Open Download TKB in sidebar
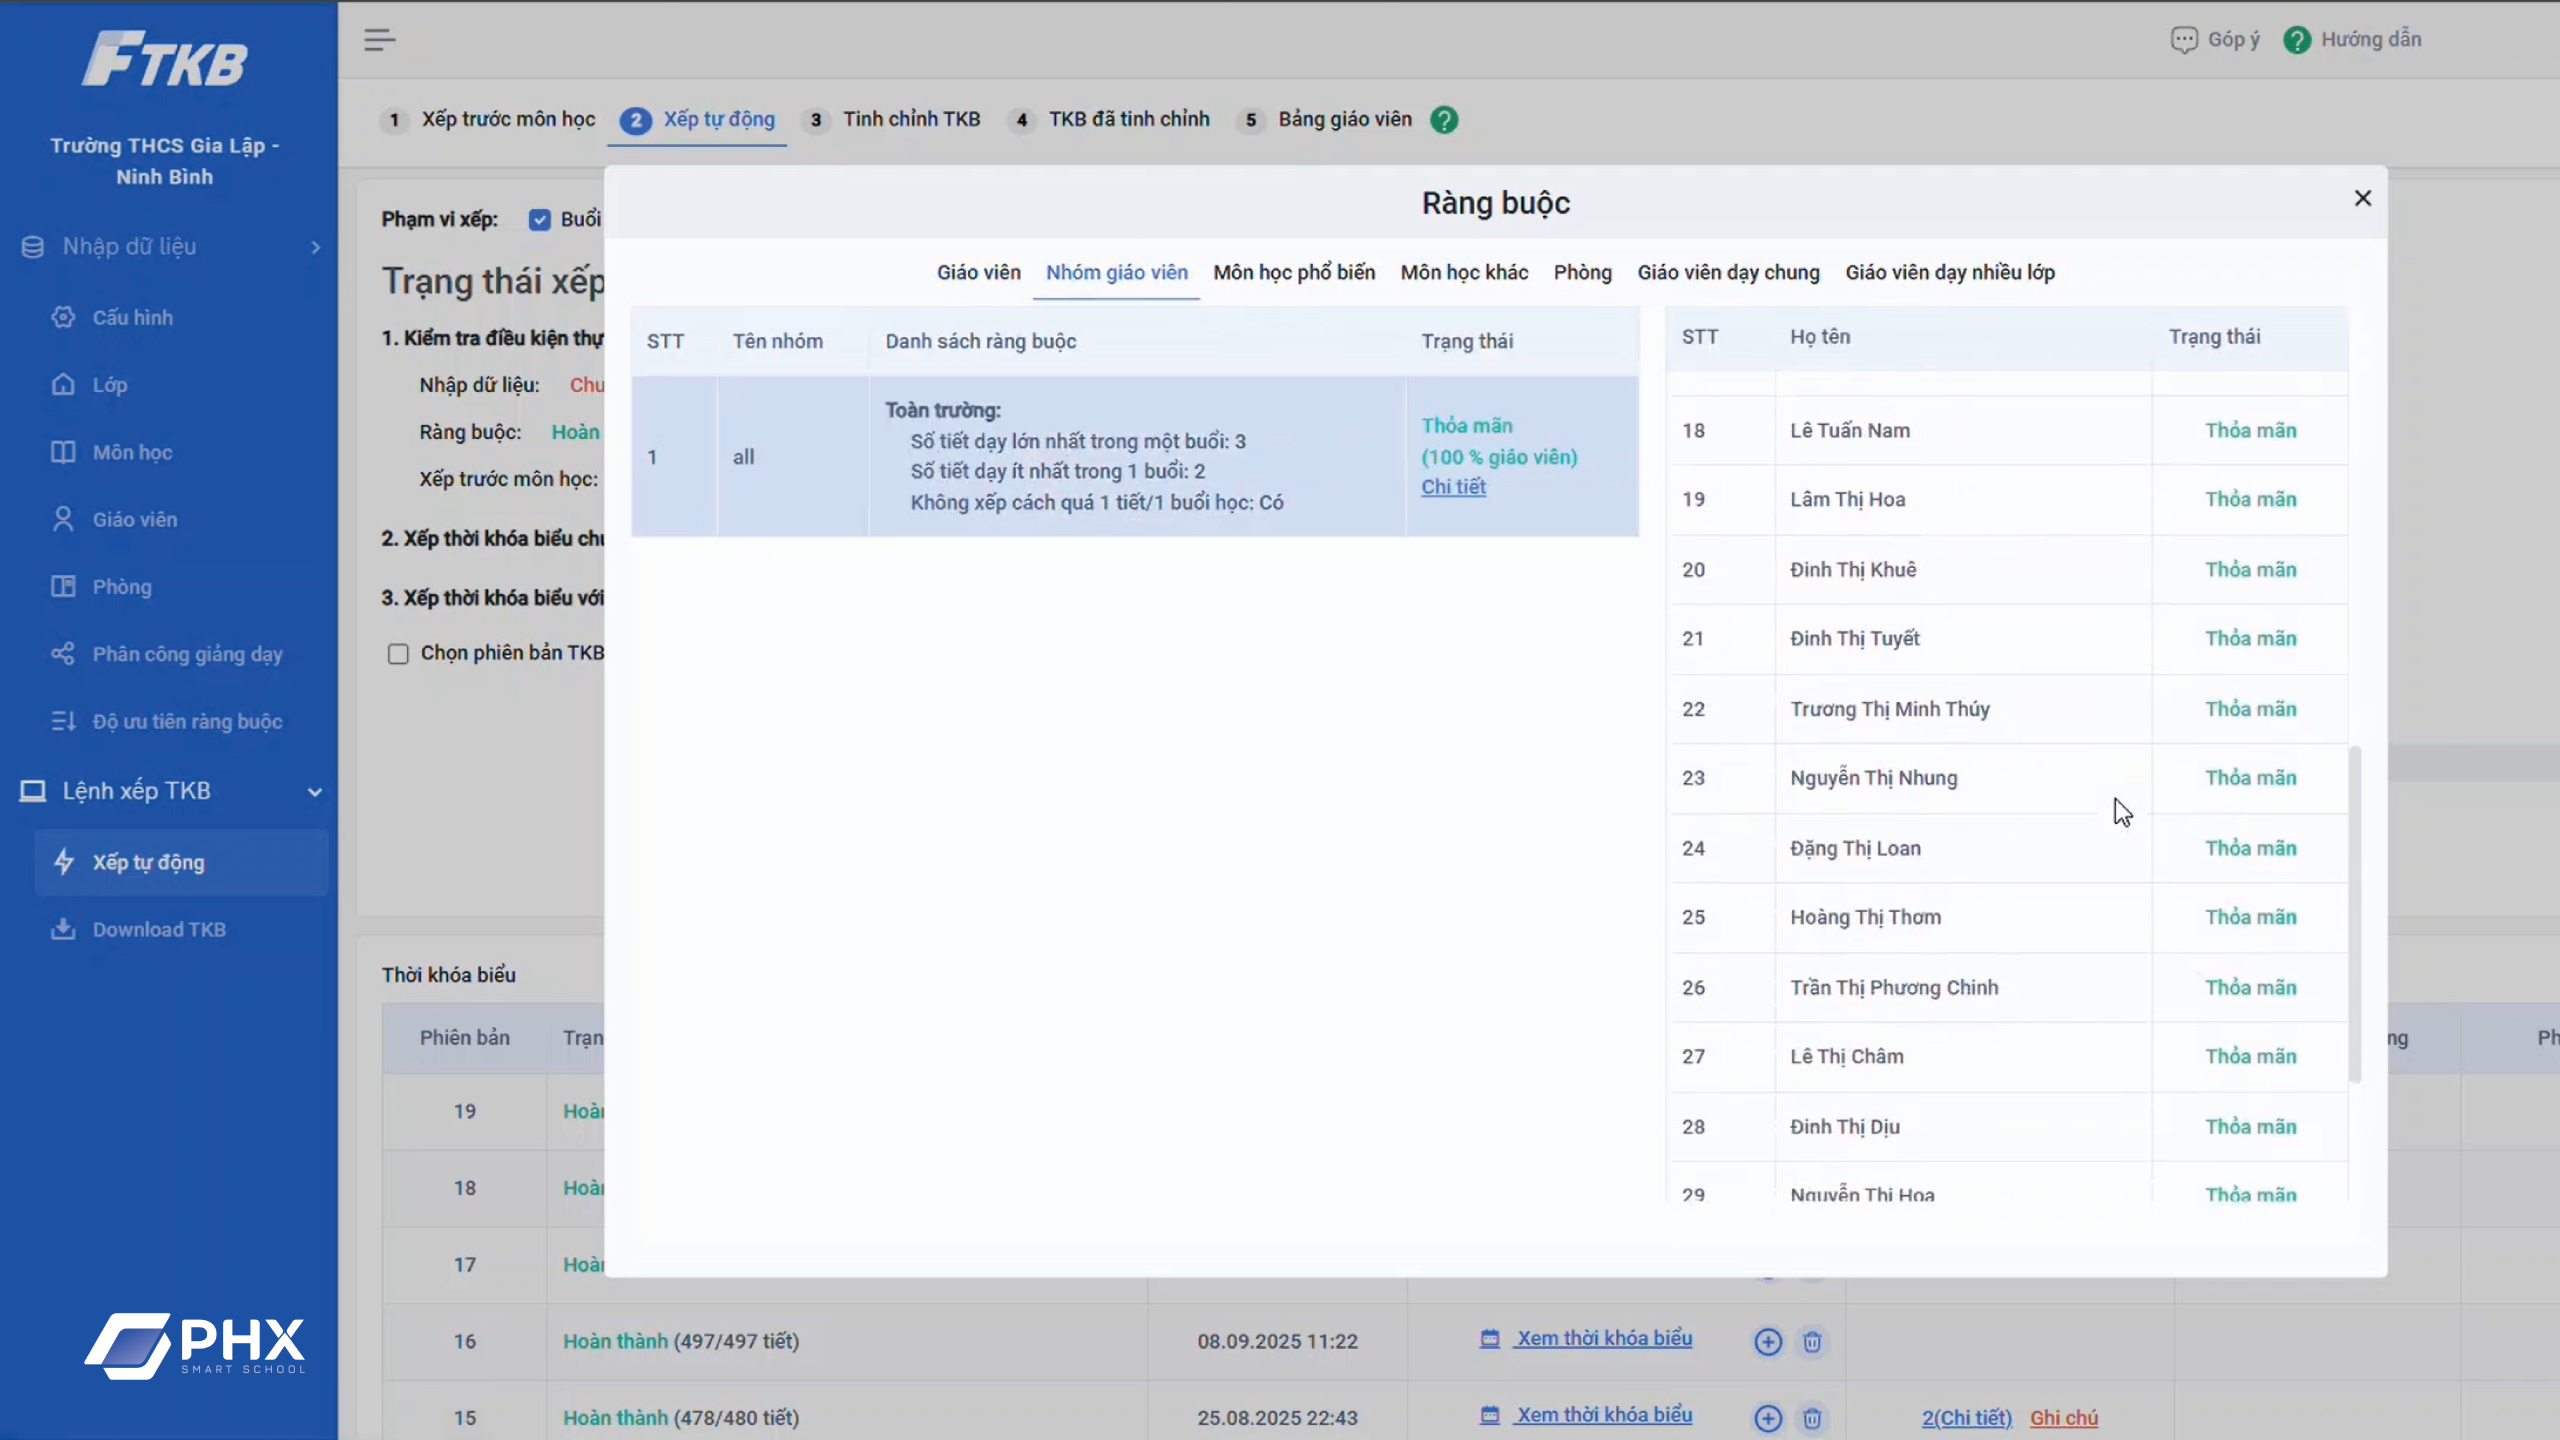Viewport: 2560px width, 1440px height. point(158,930)
